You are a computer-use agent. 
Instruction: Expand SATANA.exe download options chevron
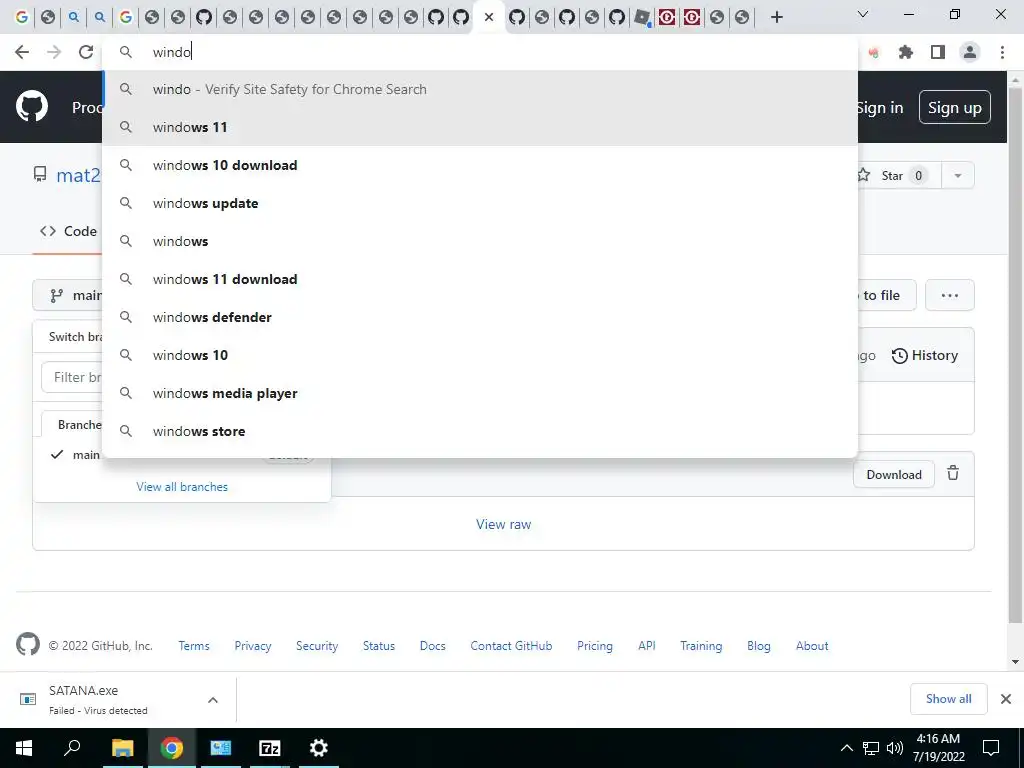[213, 700]
